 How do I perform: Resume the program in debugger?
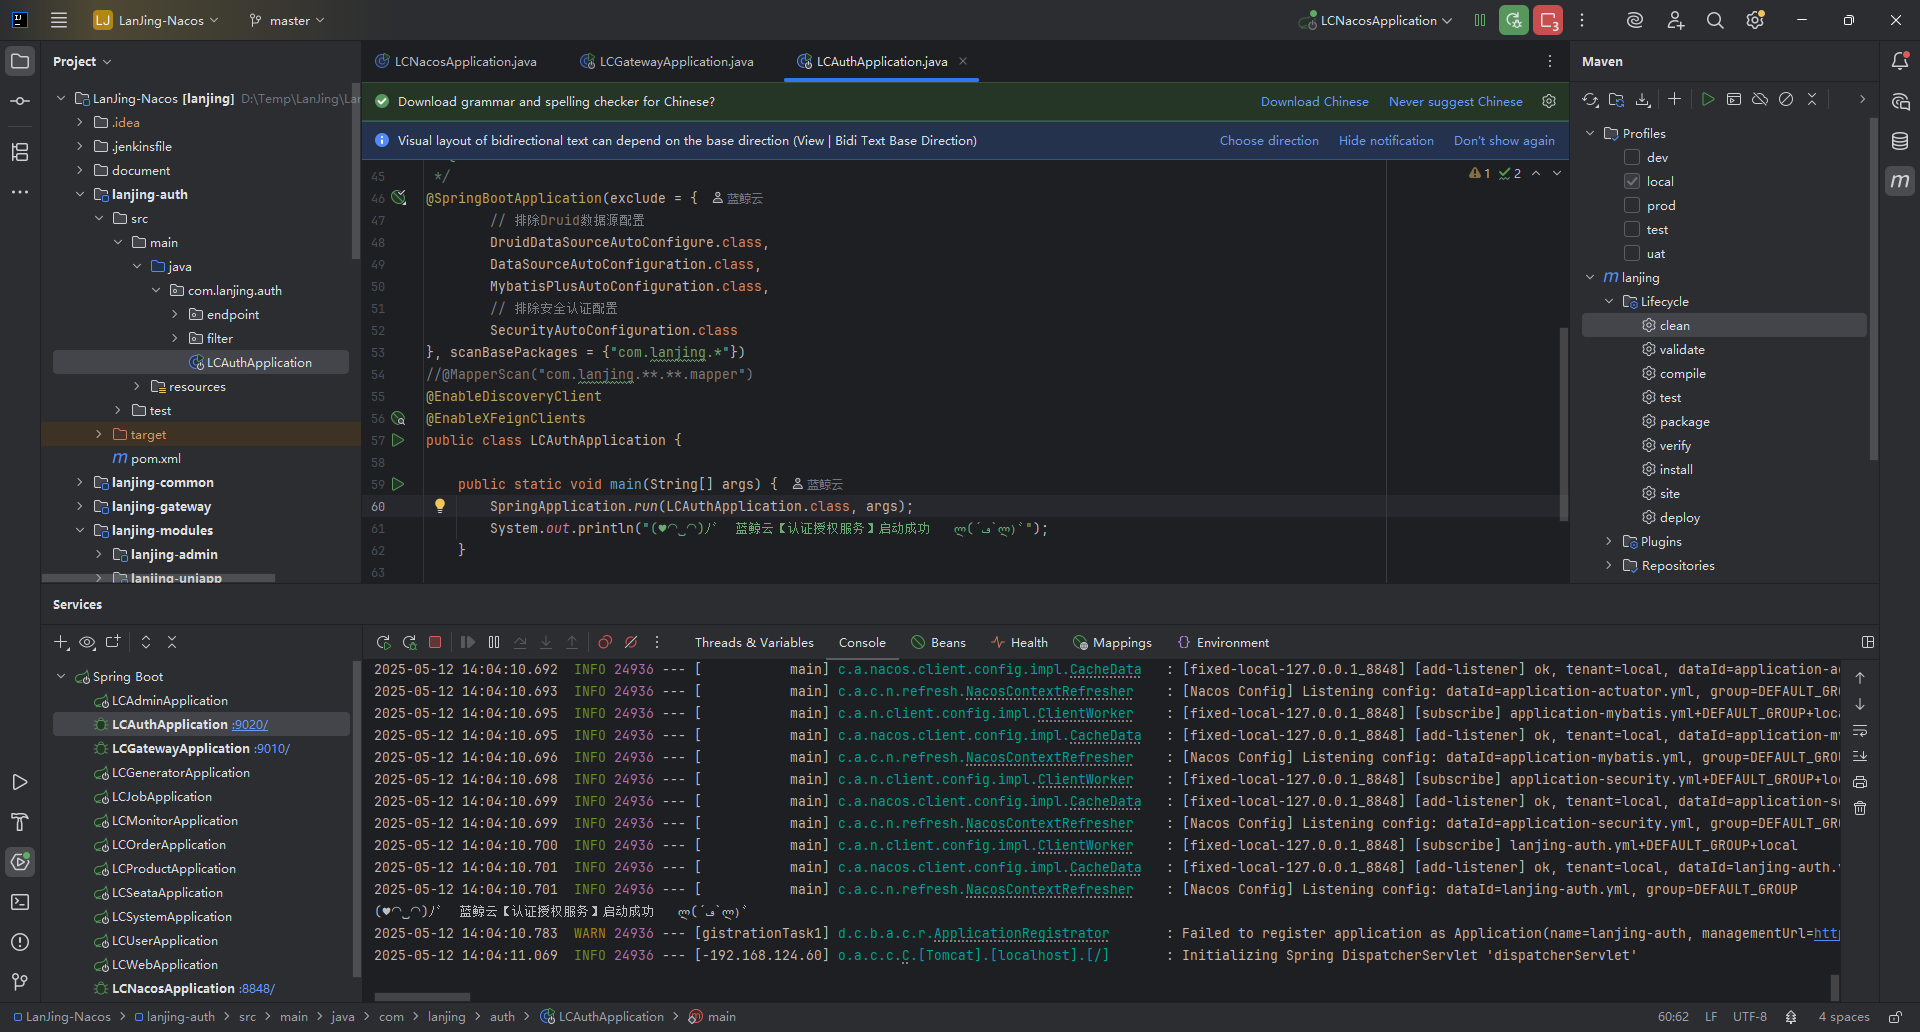coord(468,642)
